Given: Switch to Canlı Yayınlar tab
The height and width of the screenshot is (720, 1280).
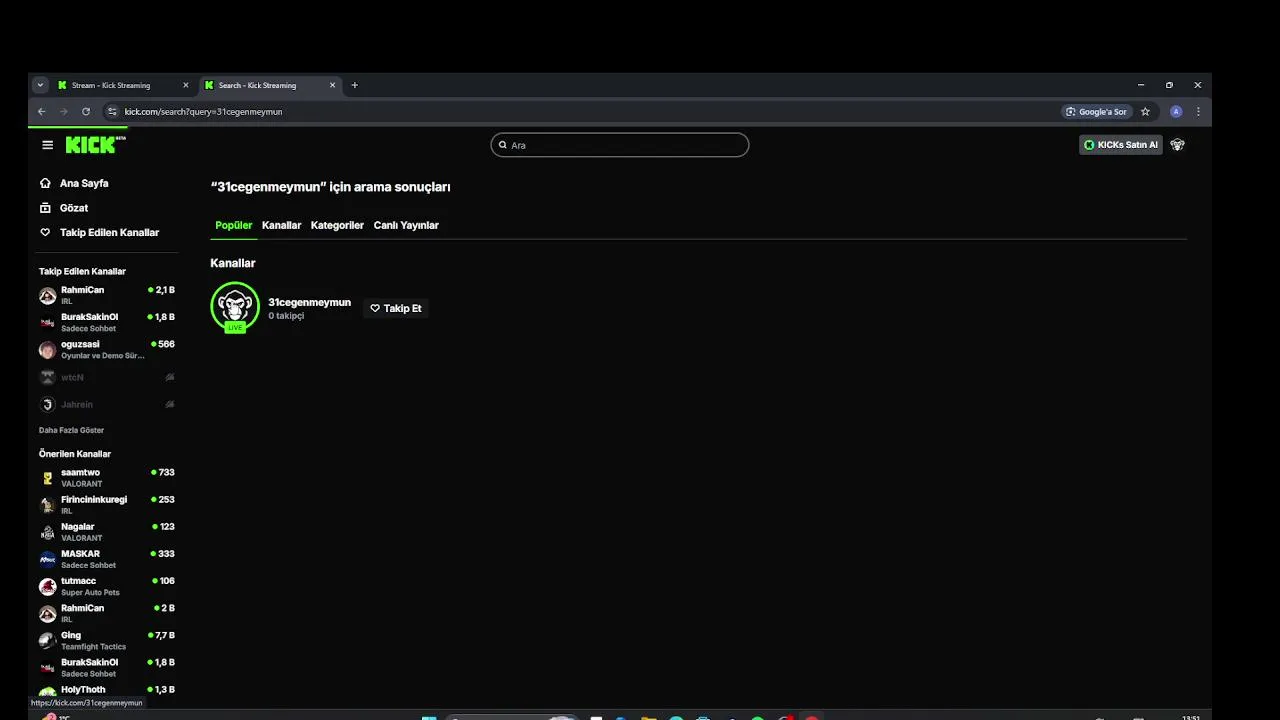Looking at the screenshot, I should [x=406, y=225].
